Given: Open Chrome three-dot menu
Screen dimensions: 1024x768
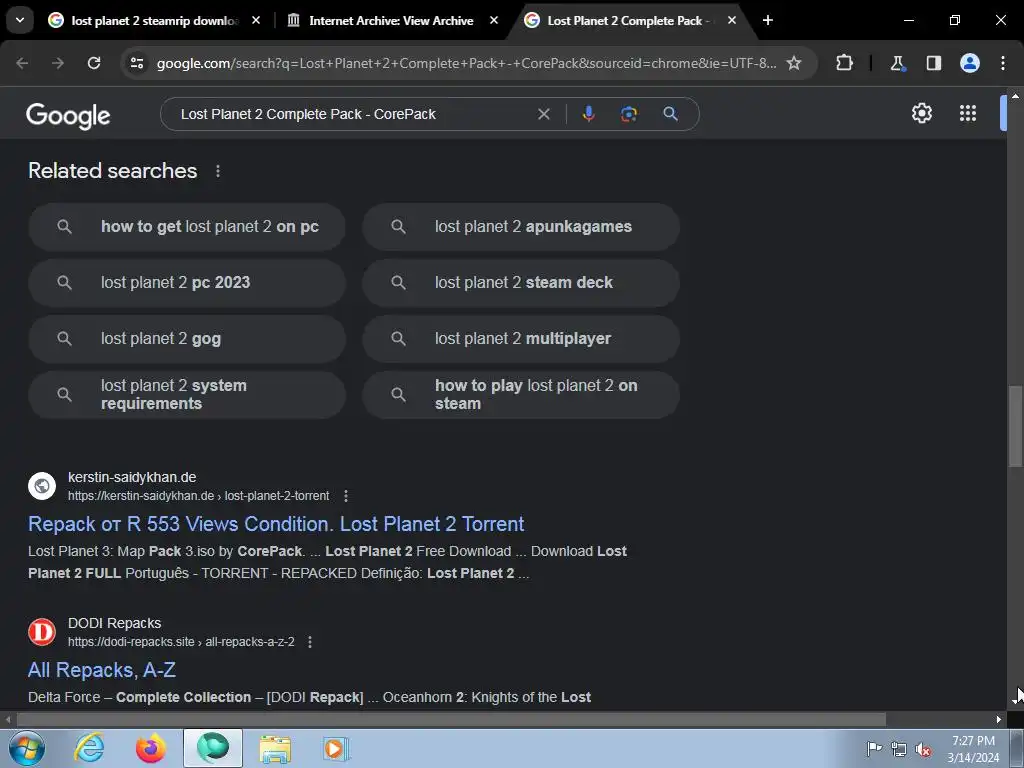Looking at the screenshot, I should (x=1003, y=63).
